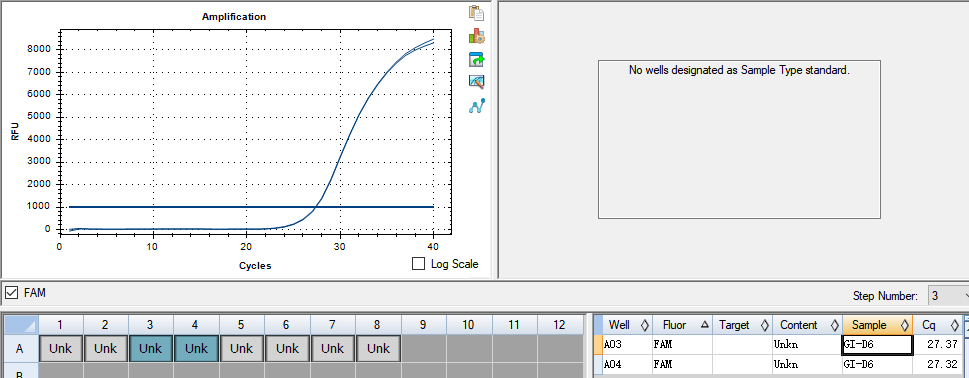The image size is (969, 378).
Task: Deselect highlighted well A4
Action: pos(197,348)
